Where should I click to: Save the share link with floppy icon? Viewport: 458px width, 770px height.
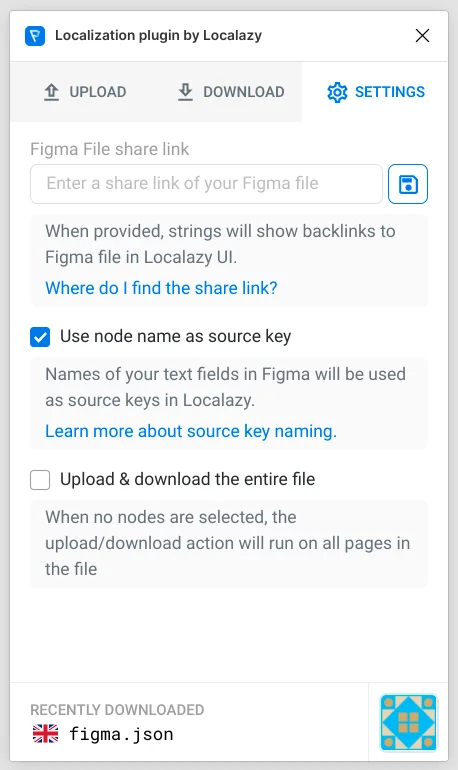click(407, 184)
